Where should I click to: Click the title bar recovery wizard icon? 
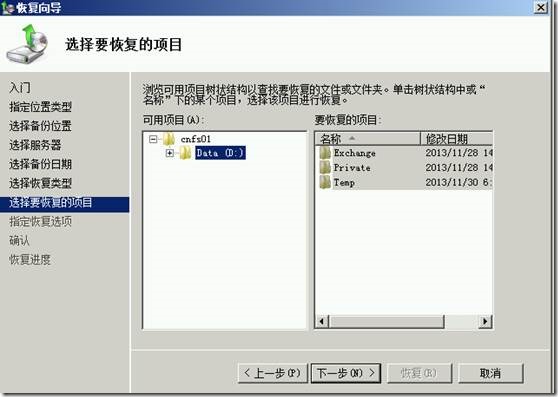(x=7, y=7)
